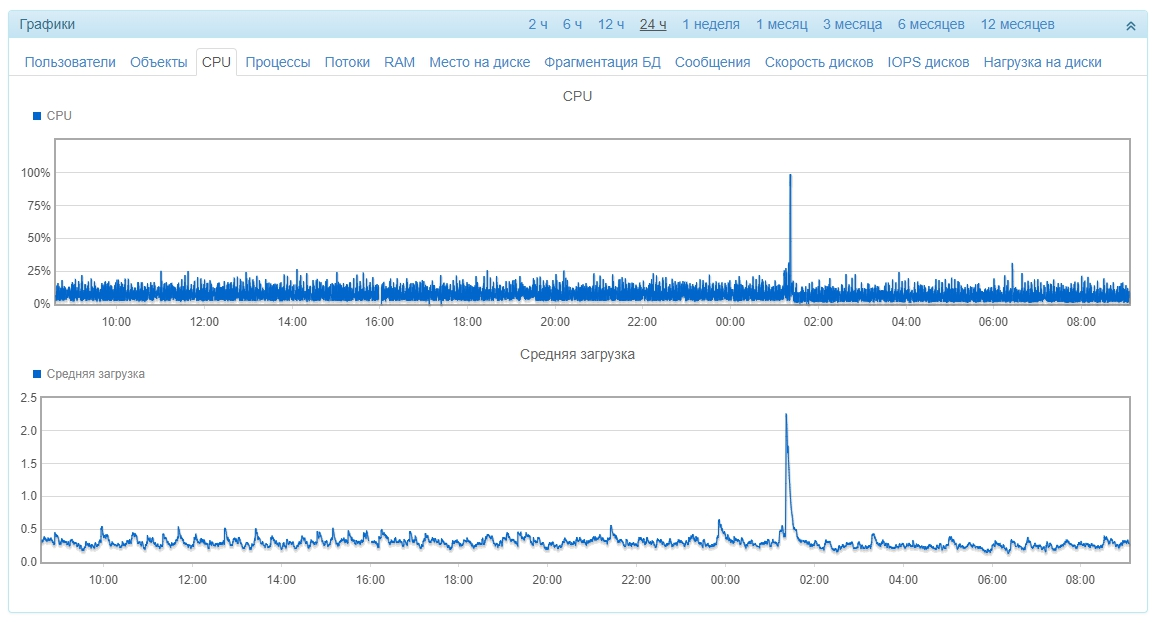Screen dimensions: 1155x623
Task: Switch to the 12 ч time range
Action: click(611, 24)
